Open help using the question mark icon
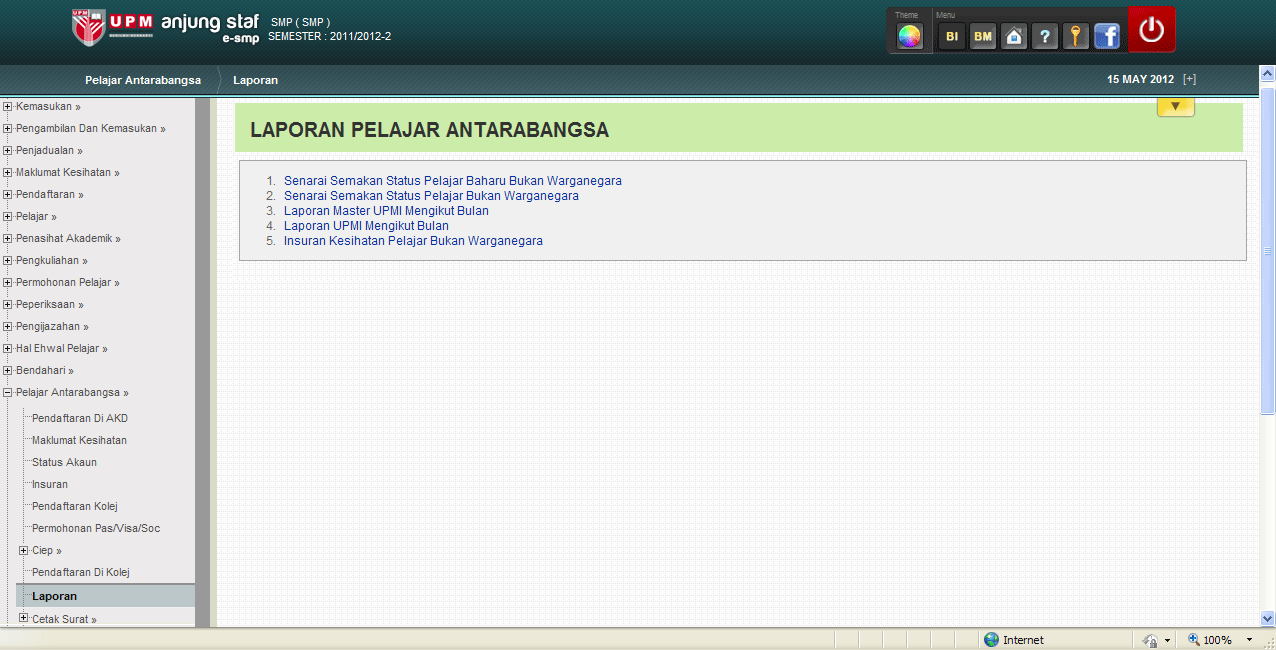The image size is (1276, 650). 1044,37
